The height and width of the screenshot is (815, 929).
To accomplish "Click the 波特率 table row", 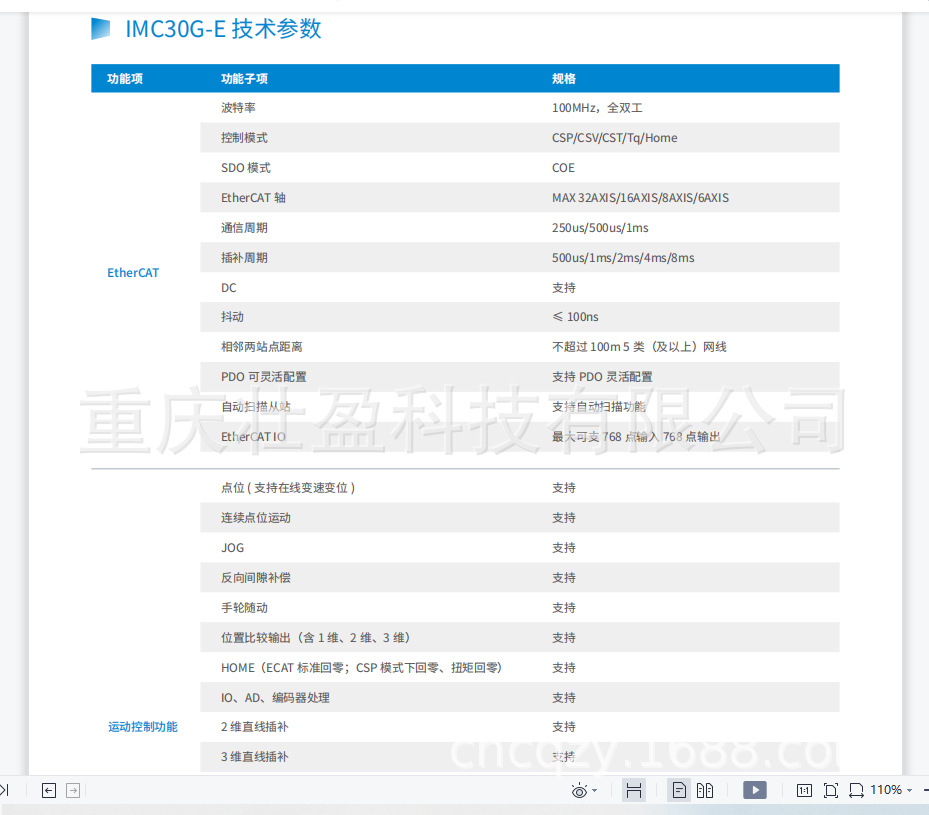I will [x=236, y=108].
